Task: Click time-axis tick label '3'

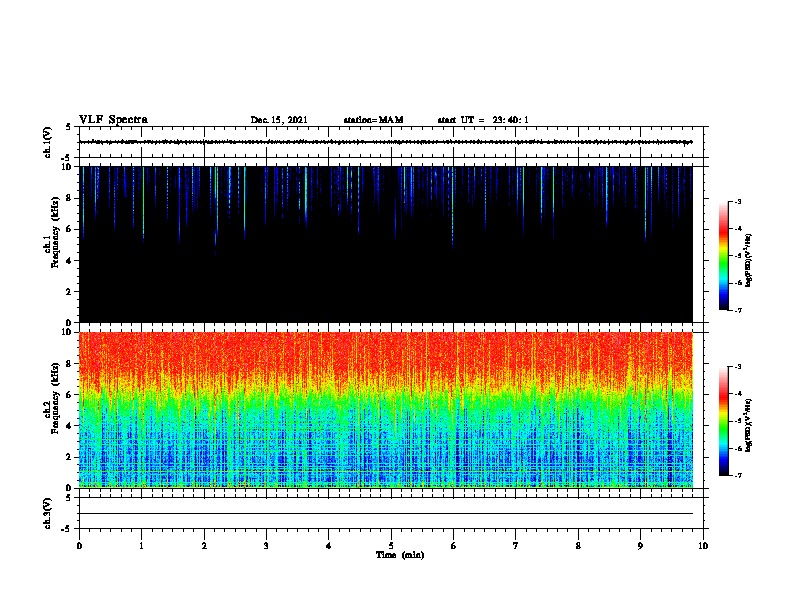Action: point(266,546)
